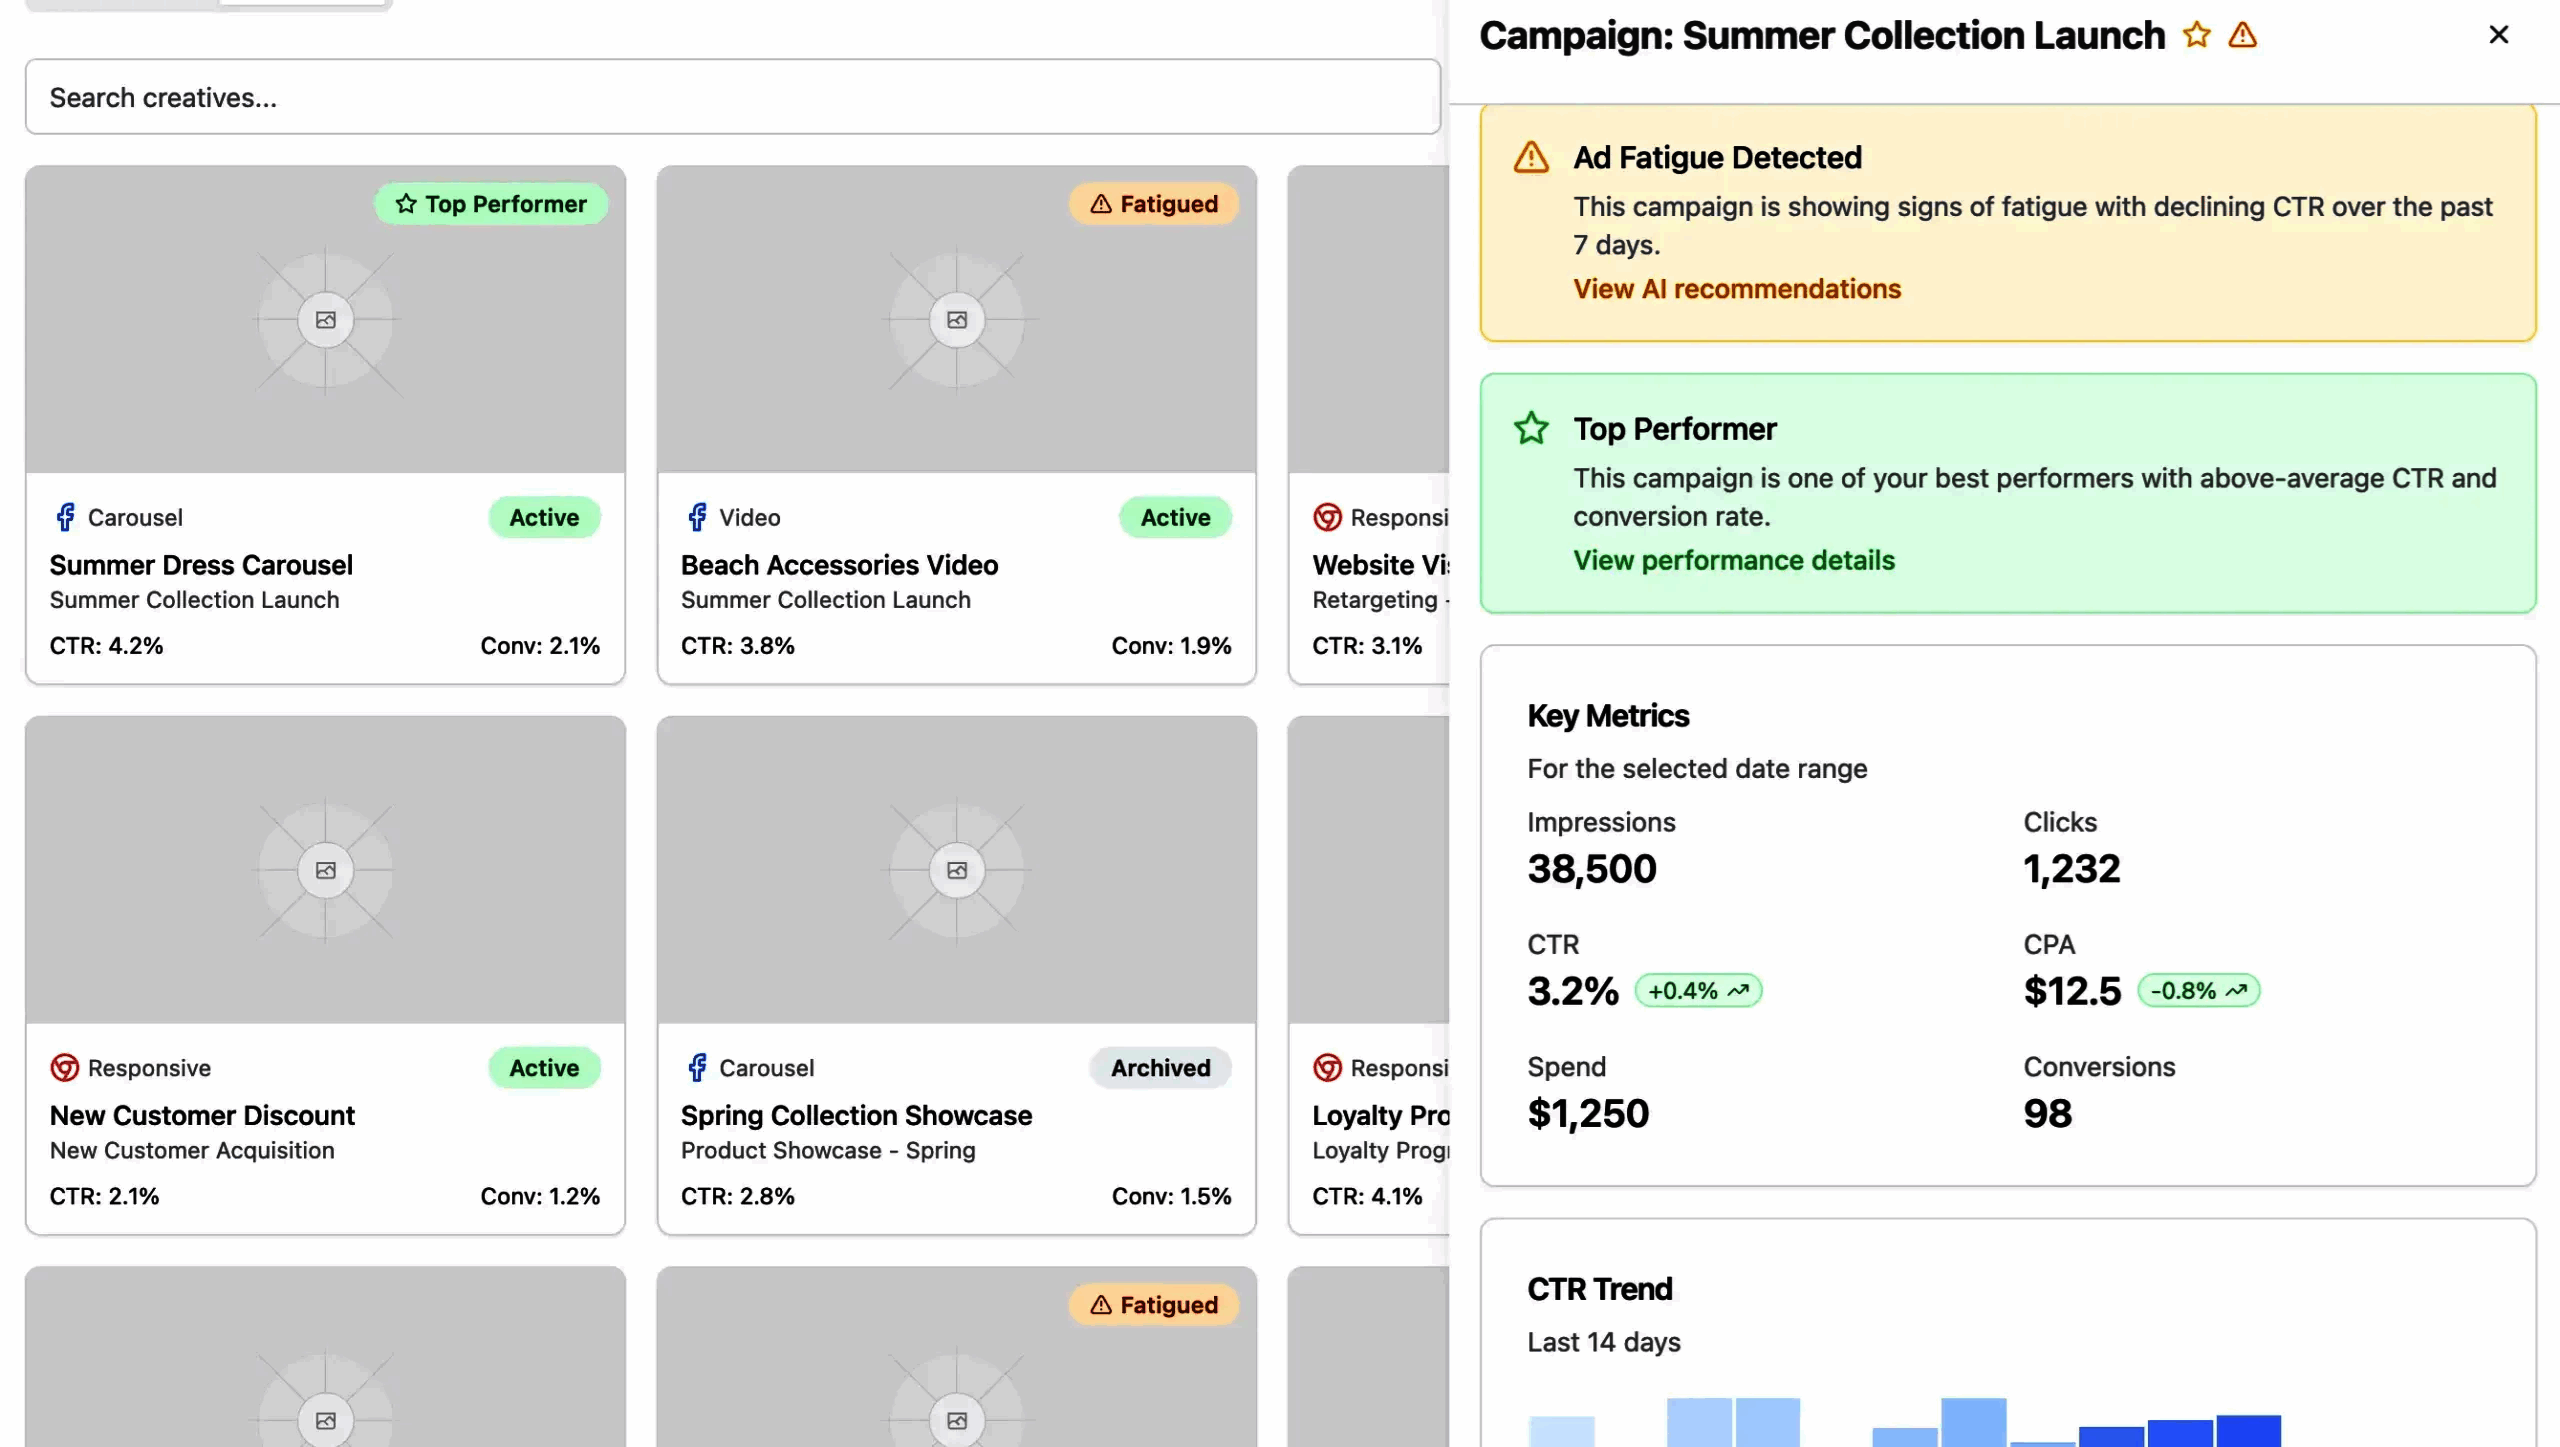Open New Customer Discount image thumbnail
2560x1447 pixels.
tap(325, 870)
